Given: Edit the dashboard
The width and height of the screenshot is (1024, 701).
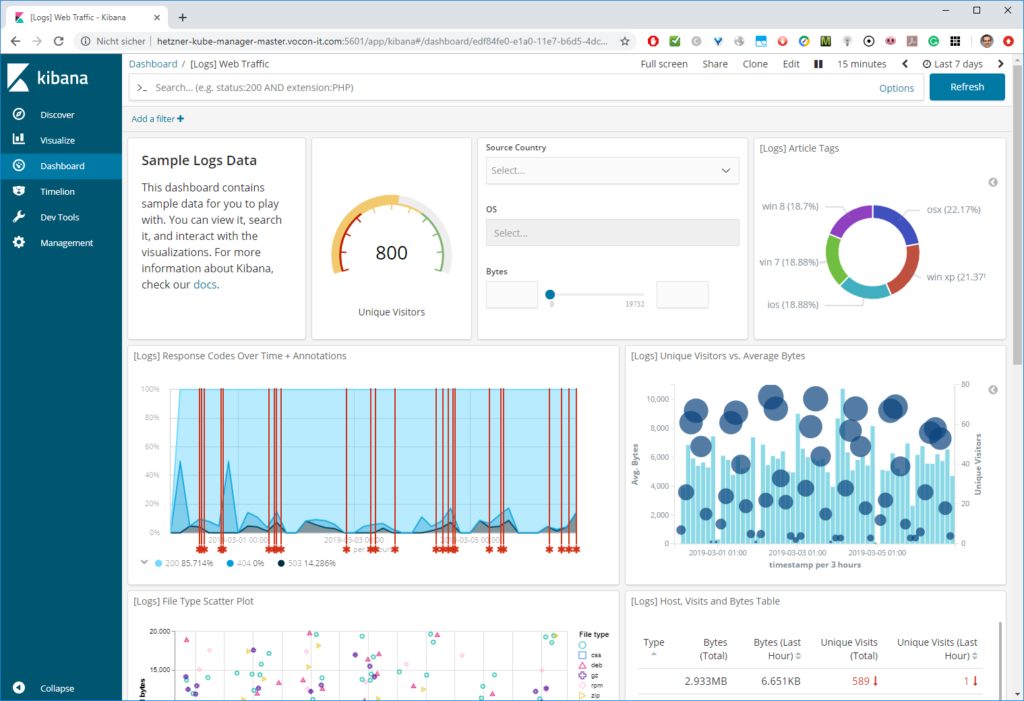Looking at the screenshot, I should click(791, 64).
